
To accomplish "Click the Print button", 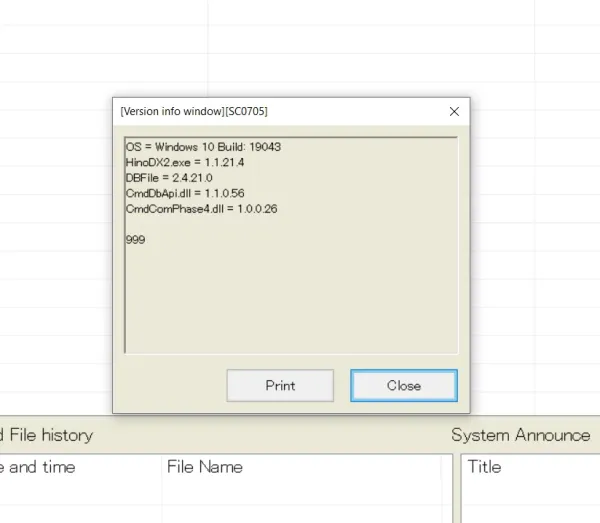I will click(280, 385).
